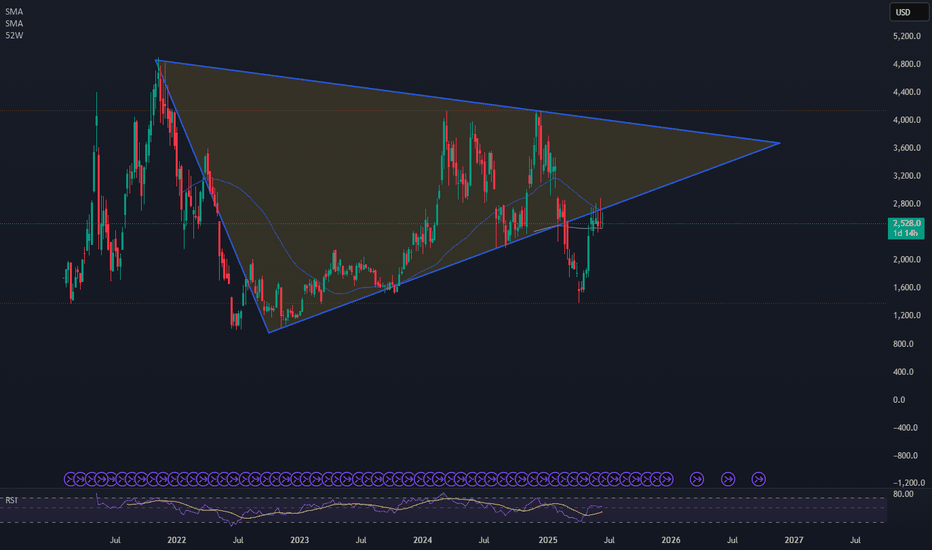The image size is (932, 550).
Task: Click the isolated event marker above 2026 Jul
Action: (728, 479)
